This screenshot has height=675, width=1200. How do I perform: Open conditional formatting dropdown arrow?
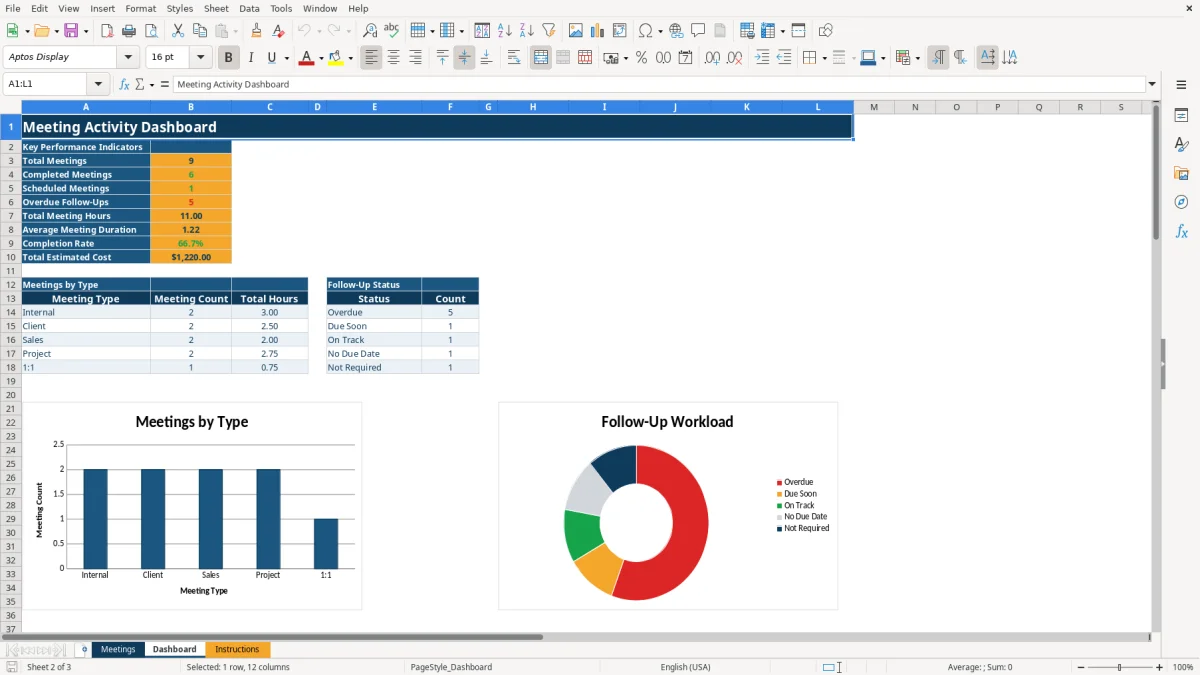tap(917, 58)
